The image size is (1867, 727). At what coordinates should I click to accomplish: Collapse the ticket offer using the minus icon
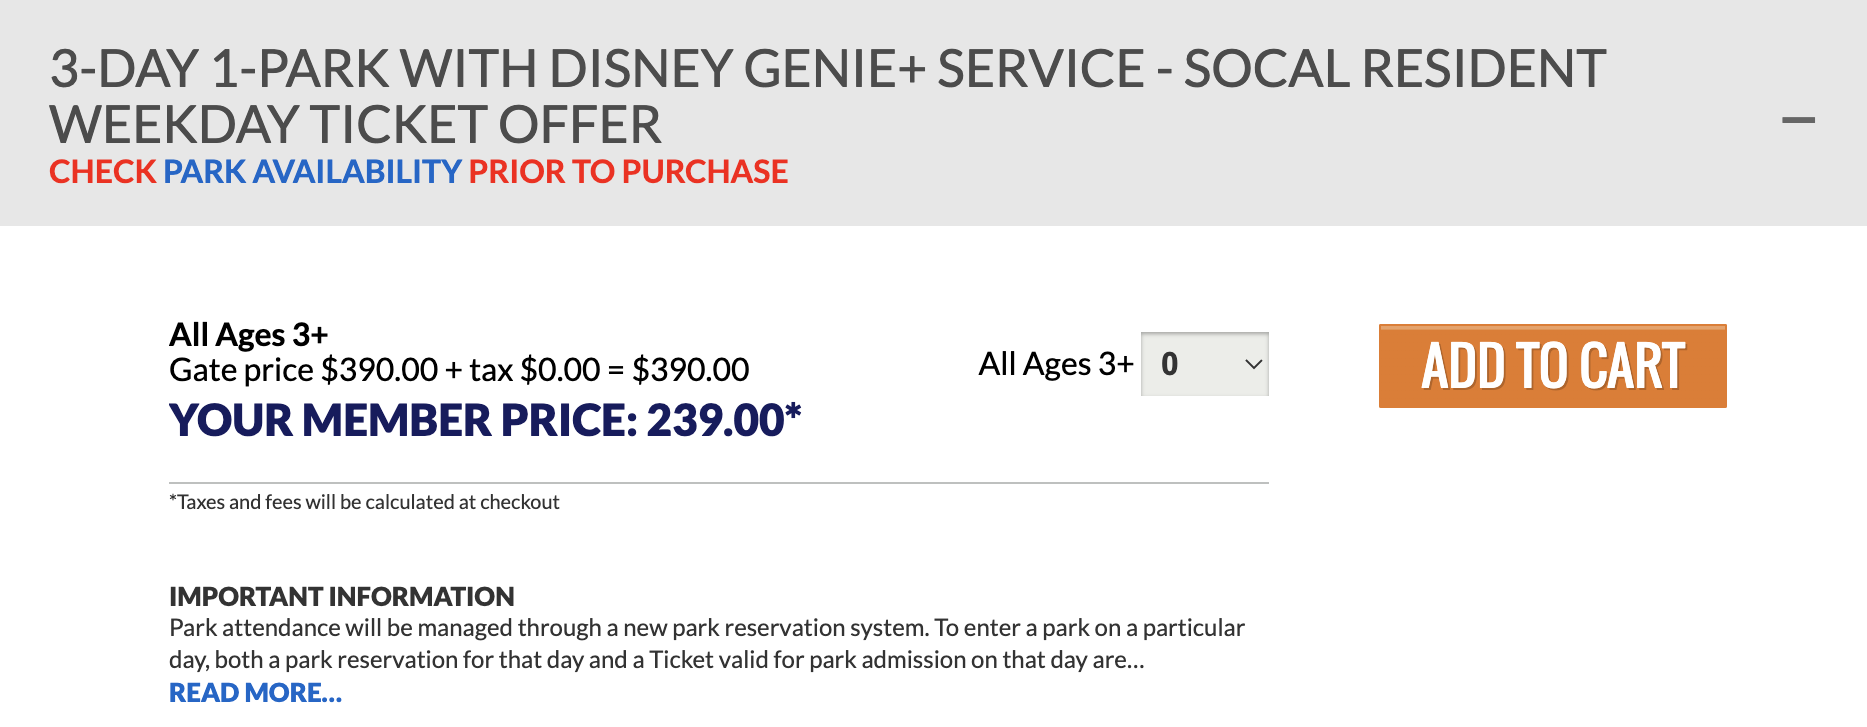1797,120
